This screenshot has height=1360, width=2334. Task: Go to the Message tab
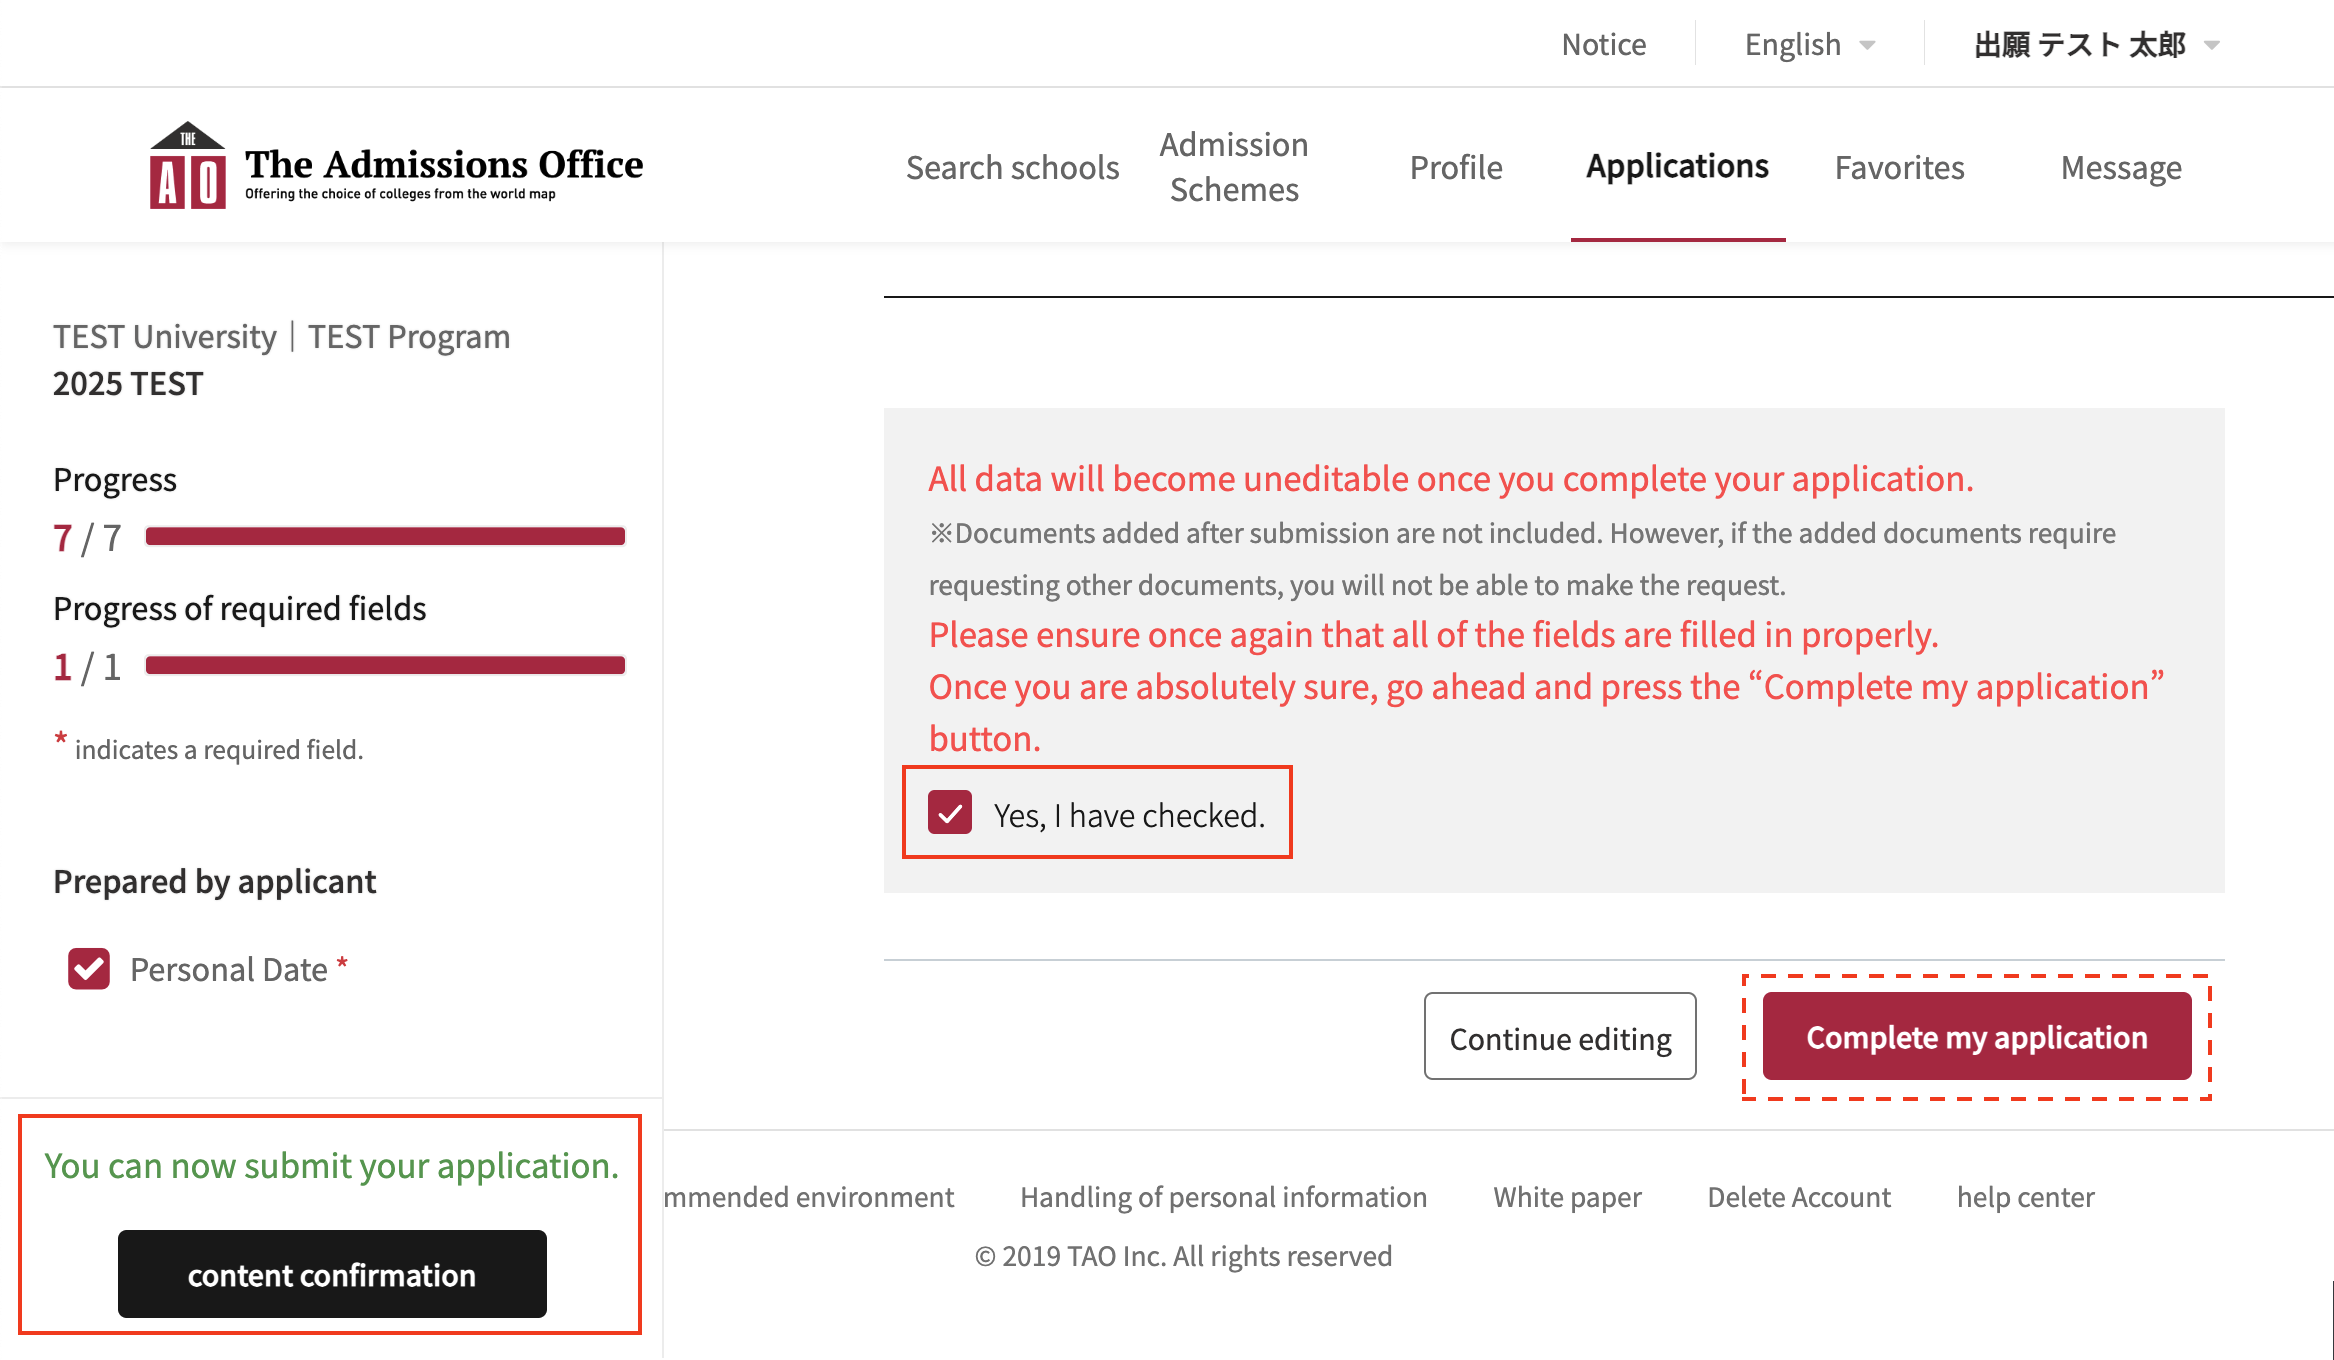2121,167
